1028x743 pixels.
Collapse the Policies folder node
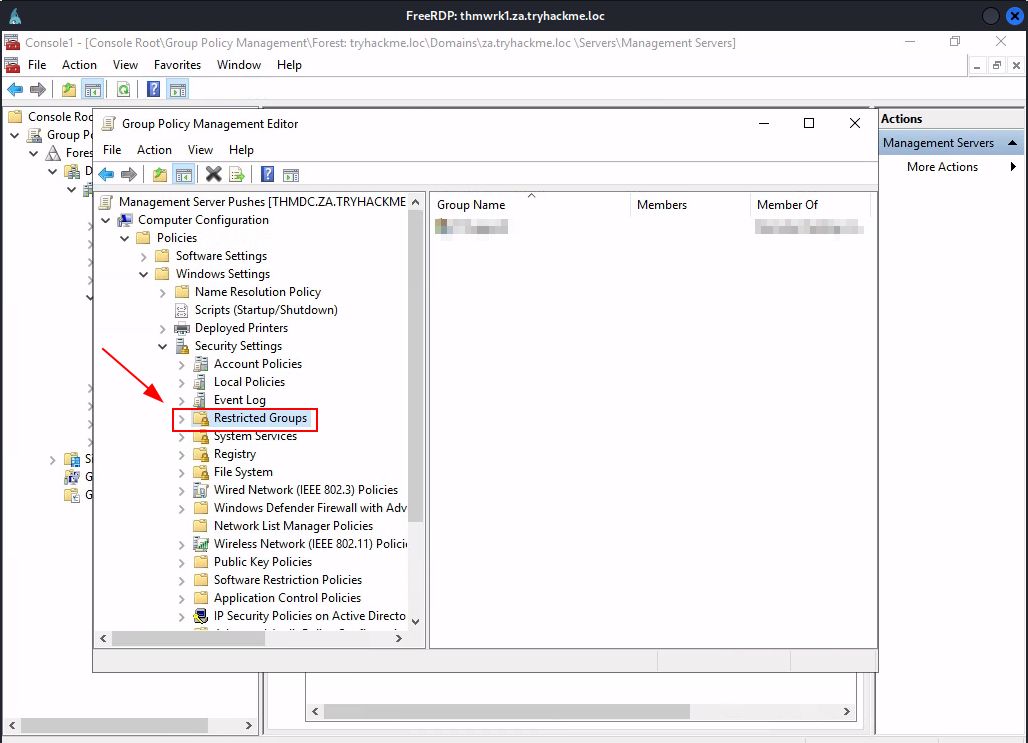(x=125, y=238)
